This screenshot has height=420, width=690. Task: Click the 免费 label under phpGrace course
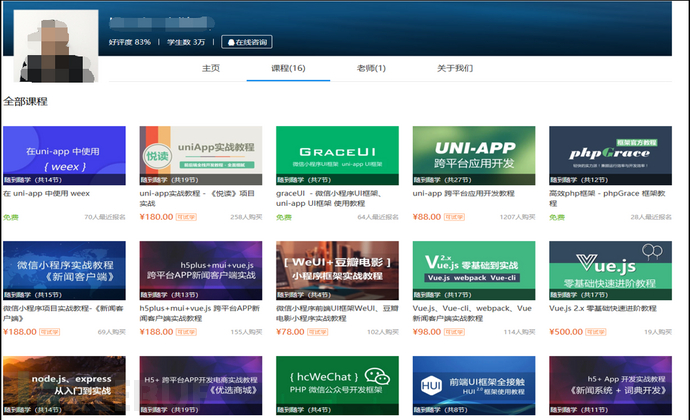point(557,217)
